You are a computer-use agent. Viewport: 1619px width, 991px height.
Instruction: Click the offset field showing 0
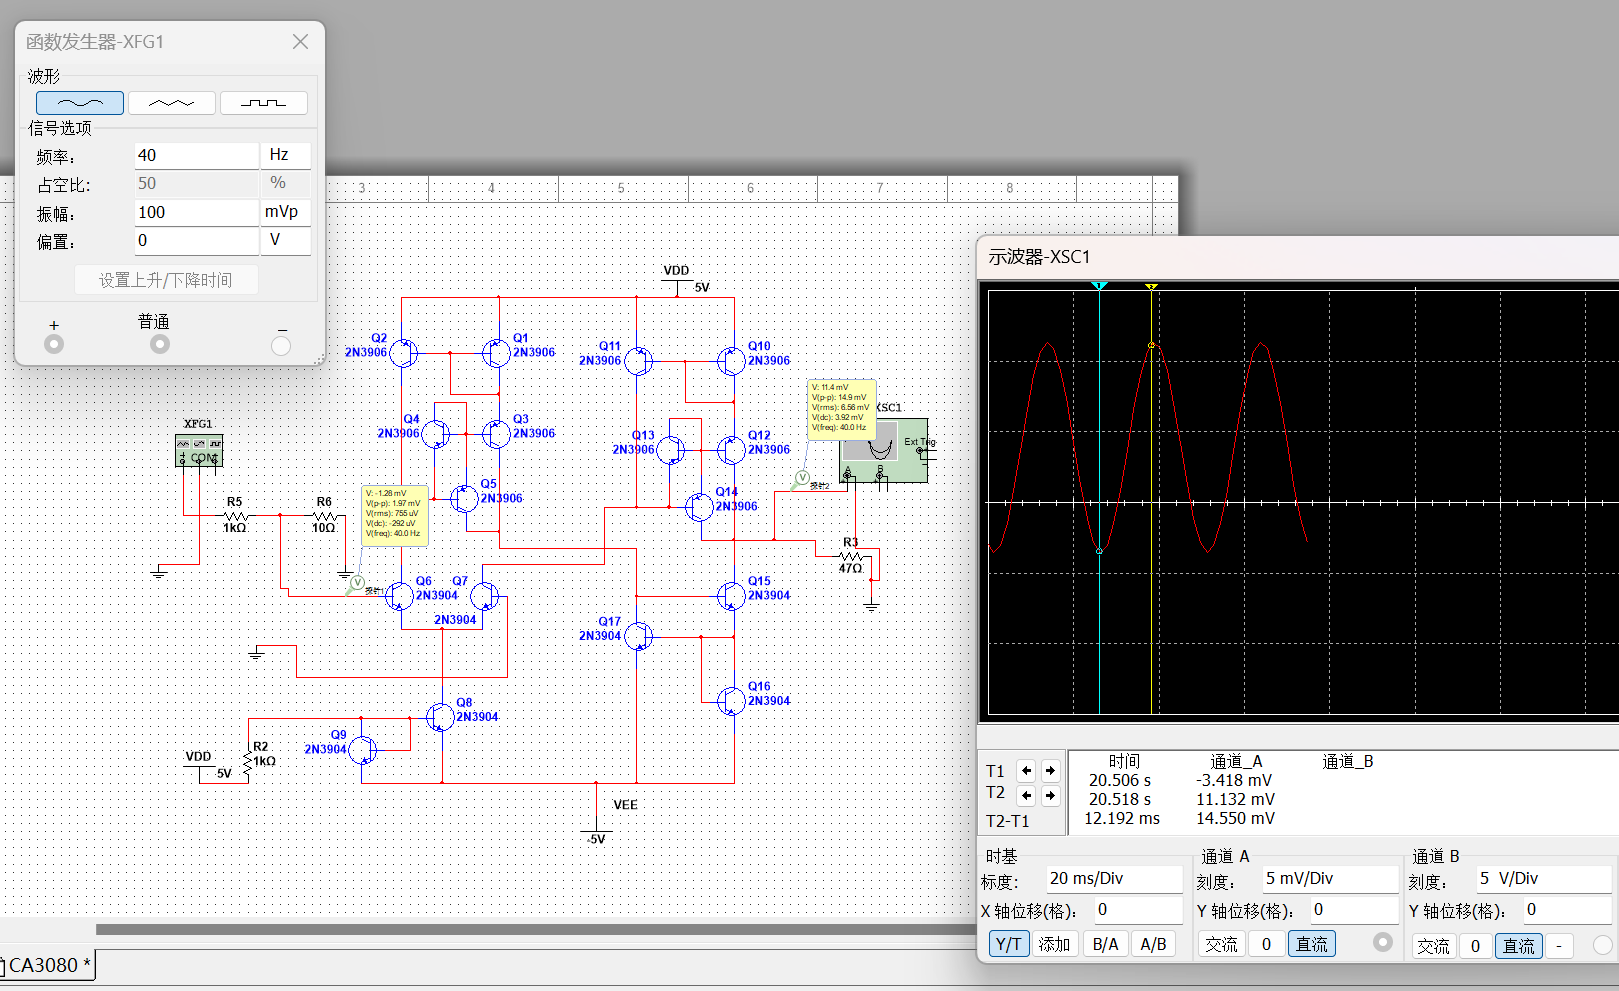pos(197,240)
